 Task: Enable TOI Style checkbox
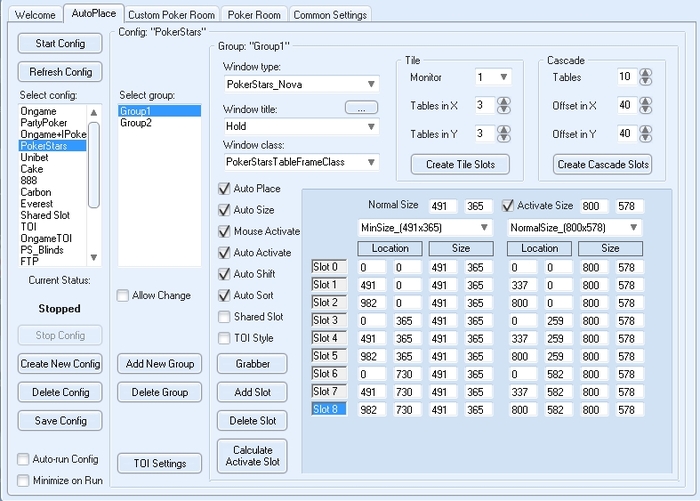click(224, 338)
